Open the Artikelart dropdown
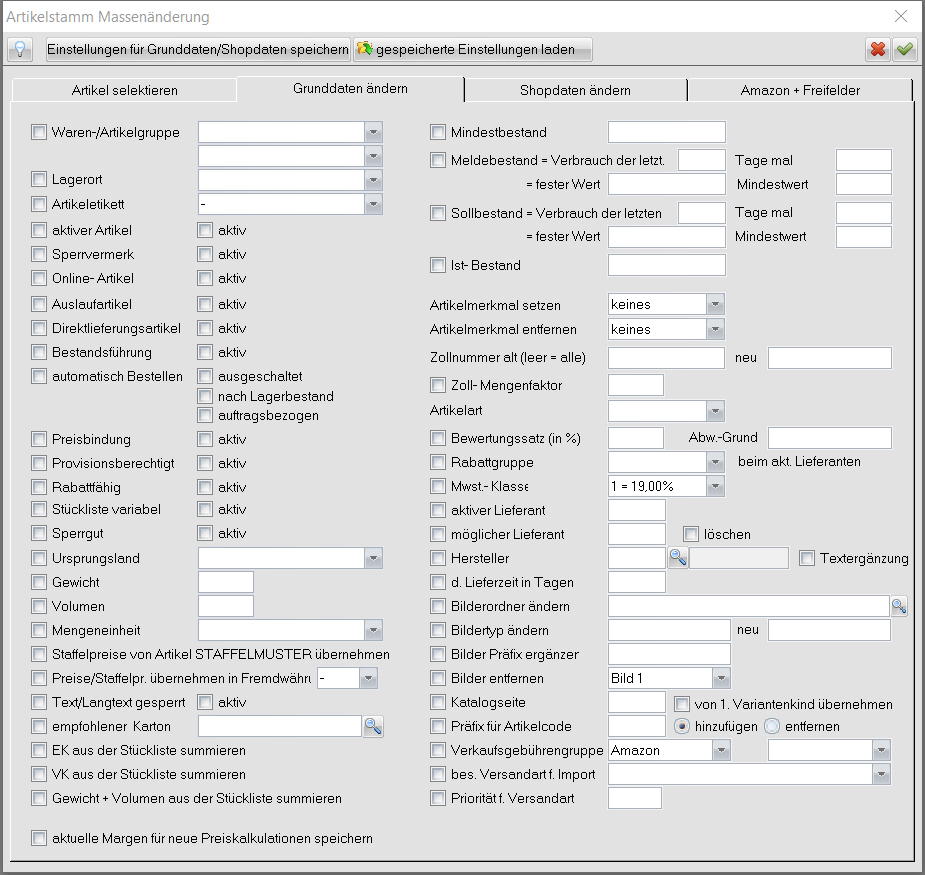 pos(716,411)
